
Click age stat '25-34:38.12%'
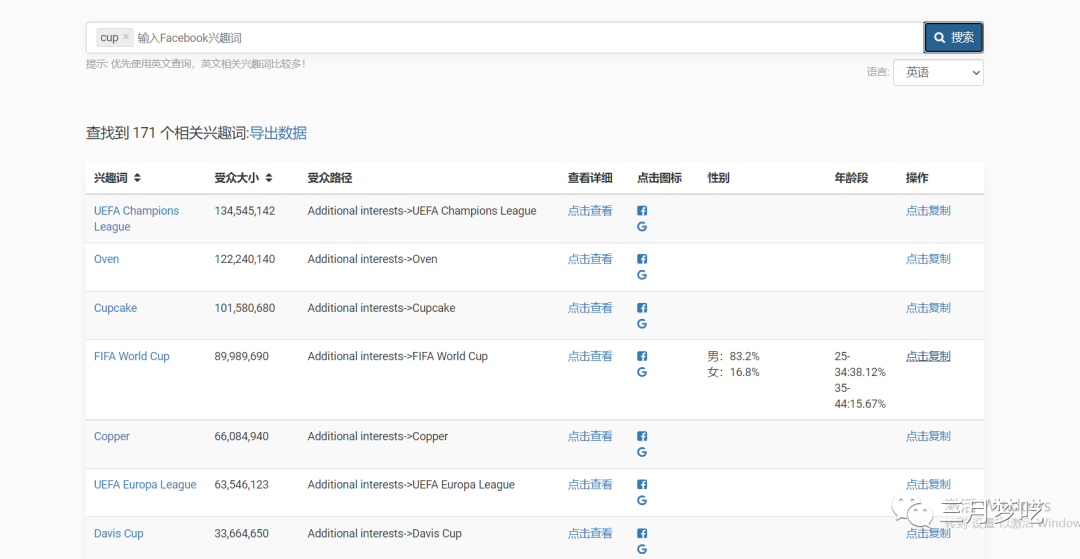coord(860,364)
